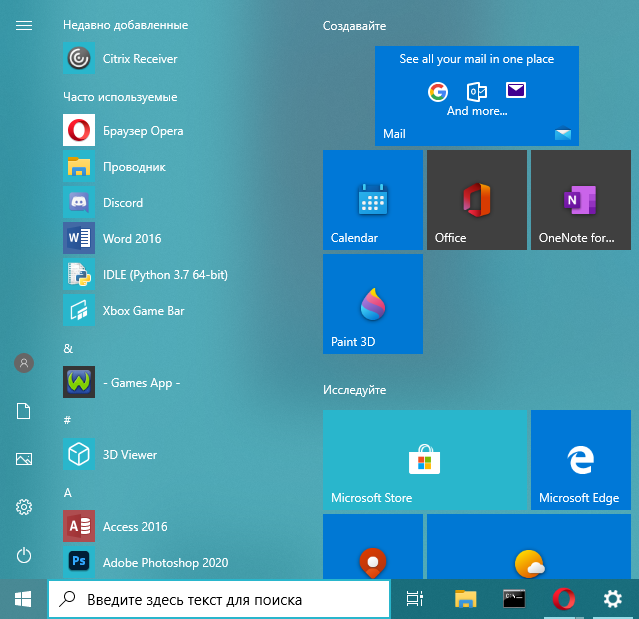Open Access 2016 from the list

click(115, 526)
